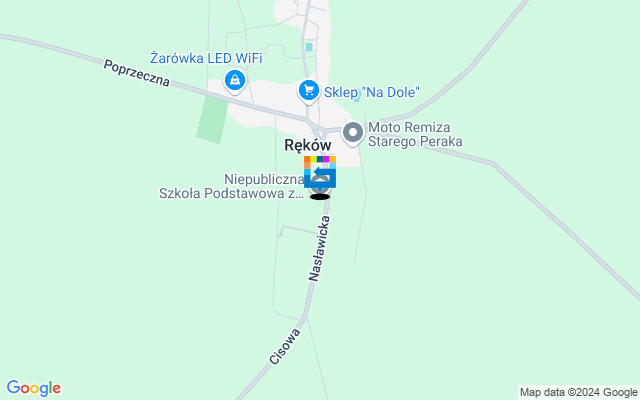The width and height of the screenshot is (640, 400).
Task: Click the gray school pin partly behind marker
Action: pyautogui.click(x=320, y=184)
